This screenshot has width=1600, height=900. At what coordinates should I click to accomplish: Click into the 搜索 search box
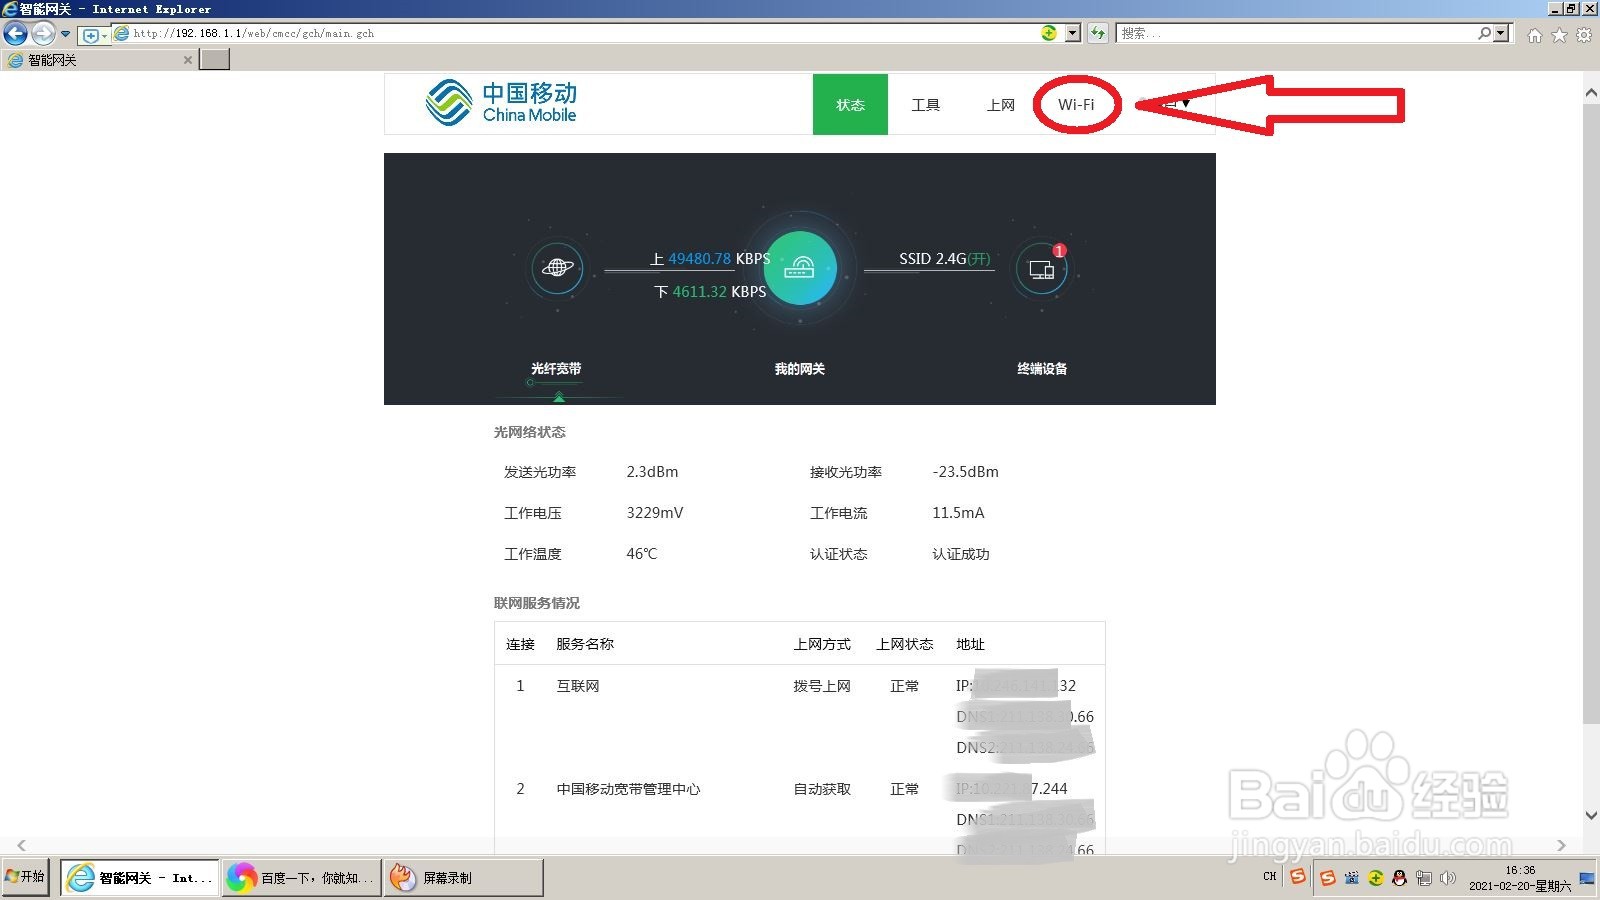pyautogui.click(x=1295, y=33)
